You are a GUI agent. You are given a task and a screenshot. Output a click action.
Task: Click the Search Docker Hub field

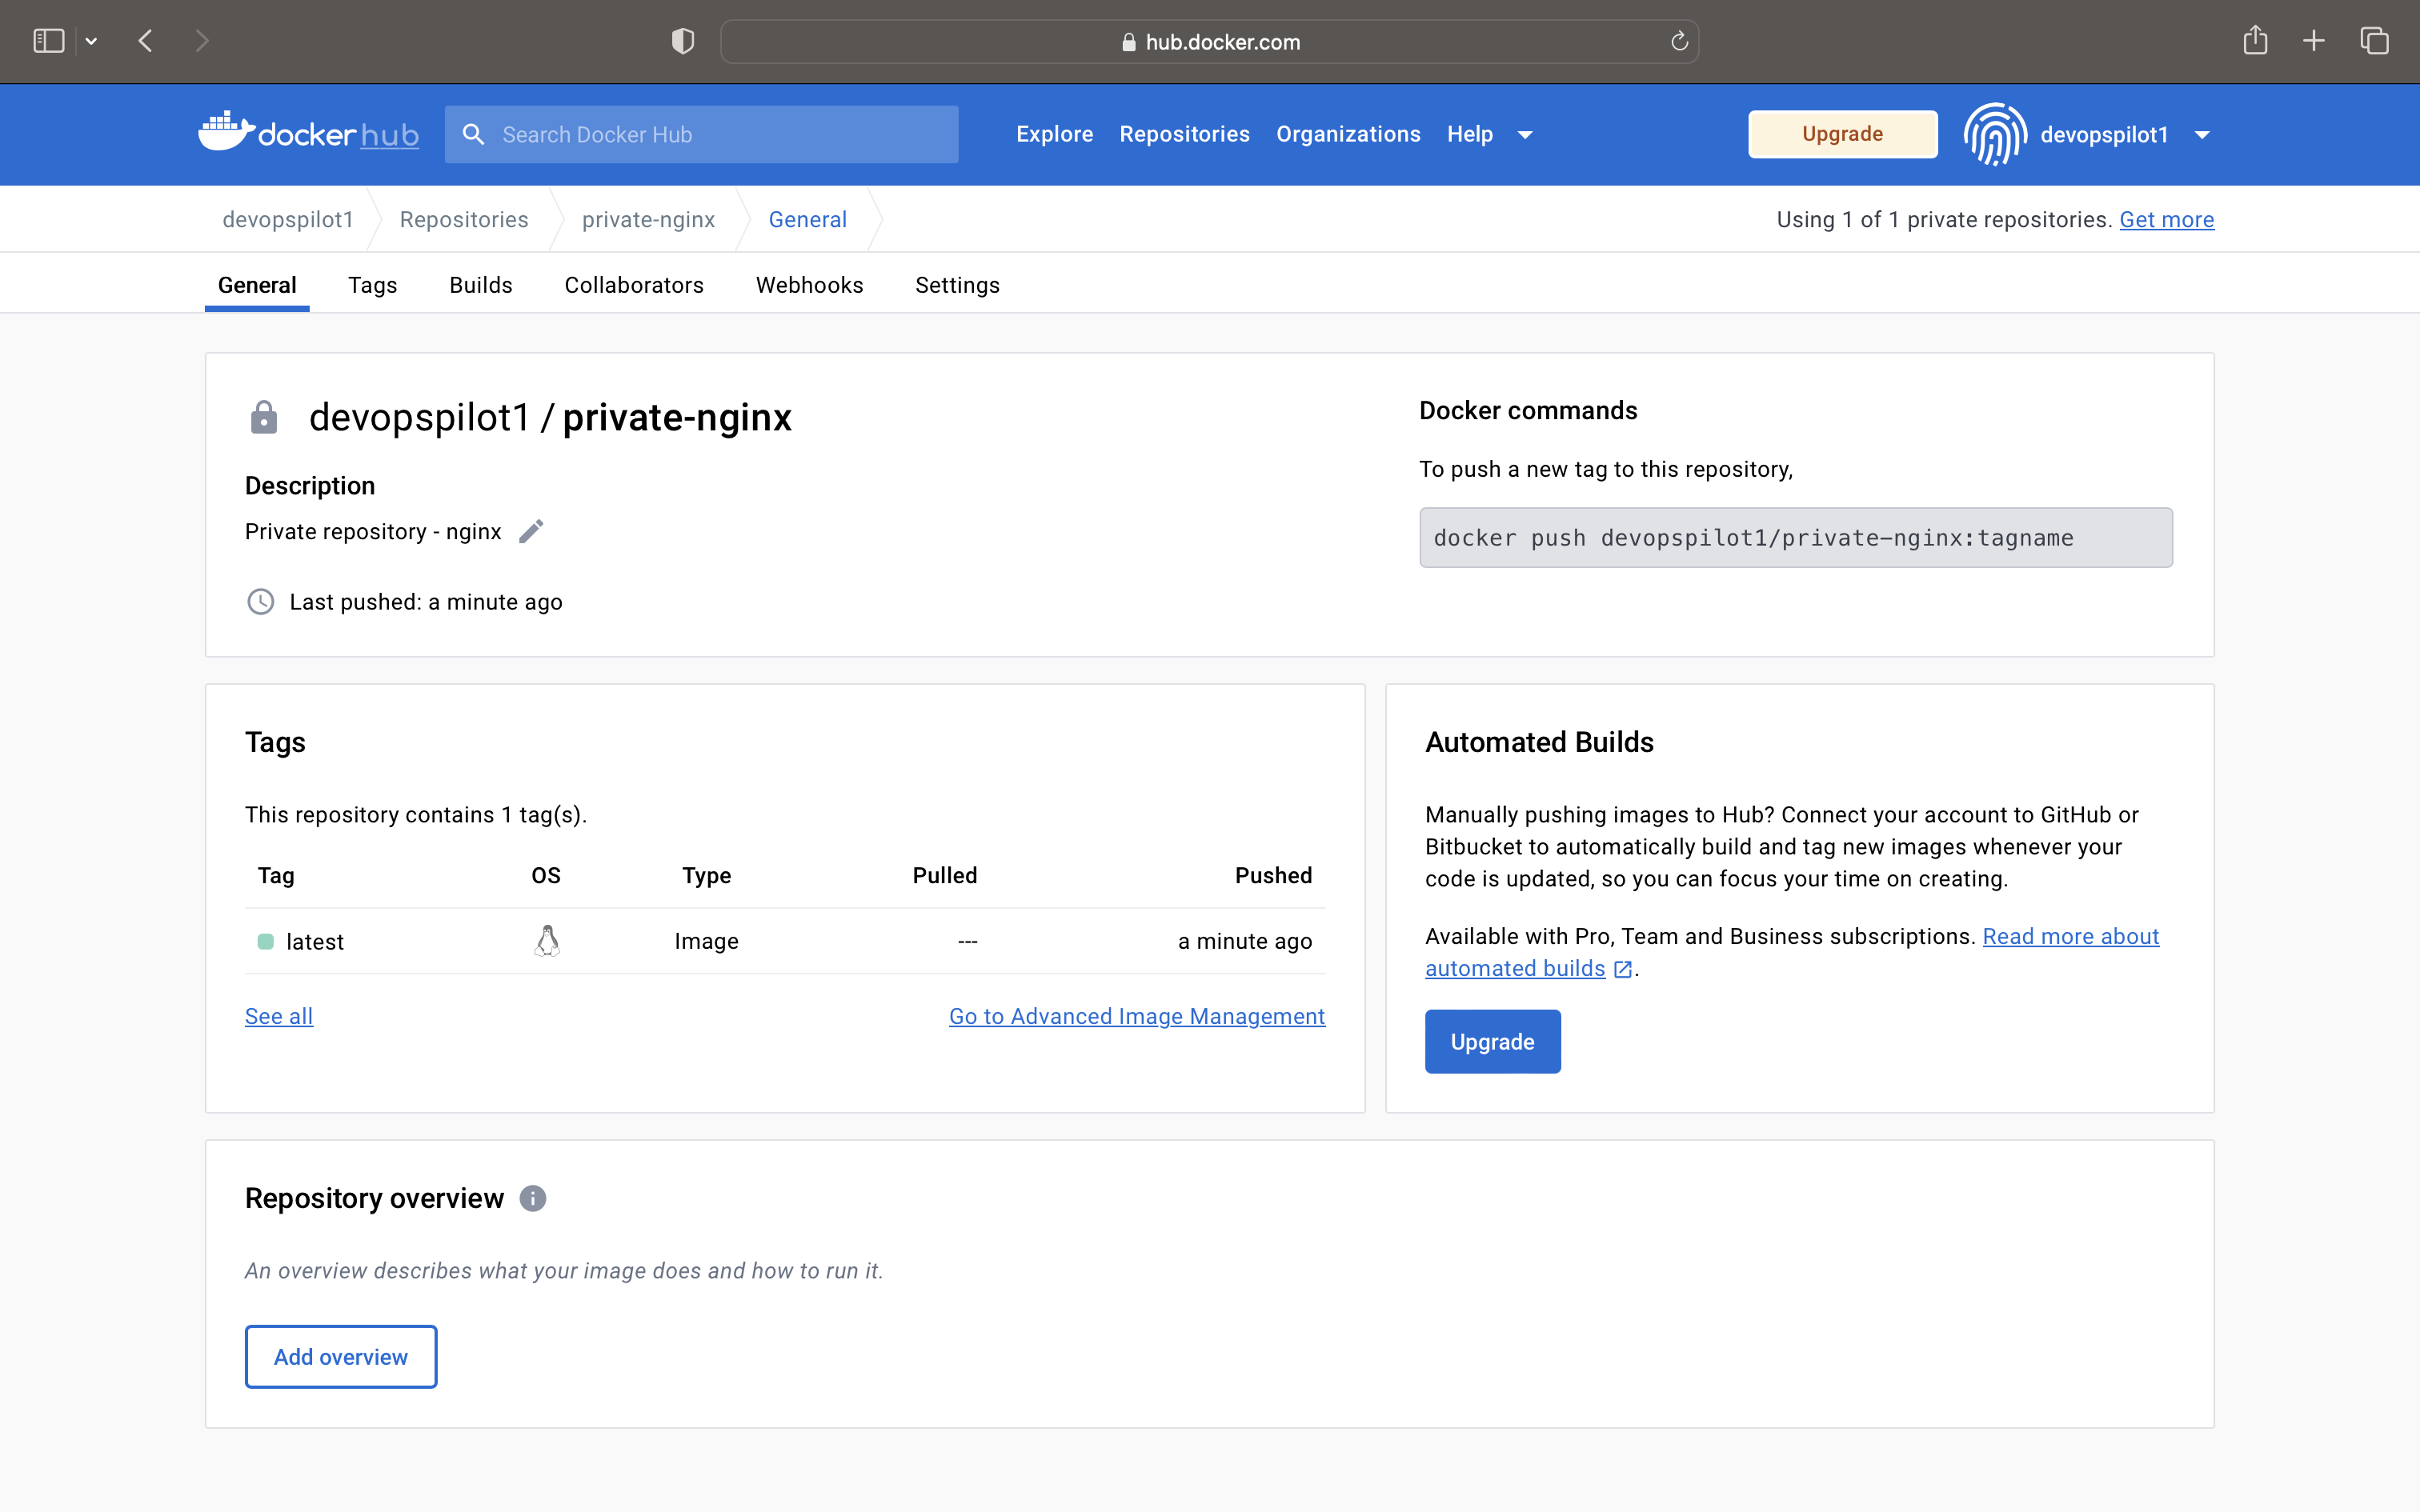(x=702, y=134)
